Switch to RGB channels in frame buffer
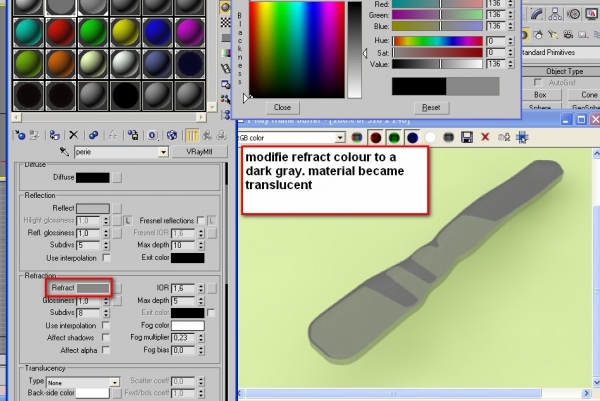 point(357,137)
